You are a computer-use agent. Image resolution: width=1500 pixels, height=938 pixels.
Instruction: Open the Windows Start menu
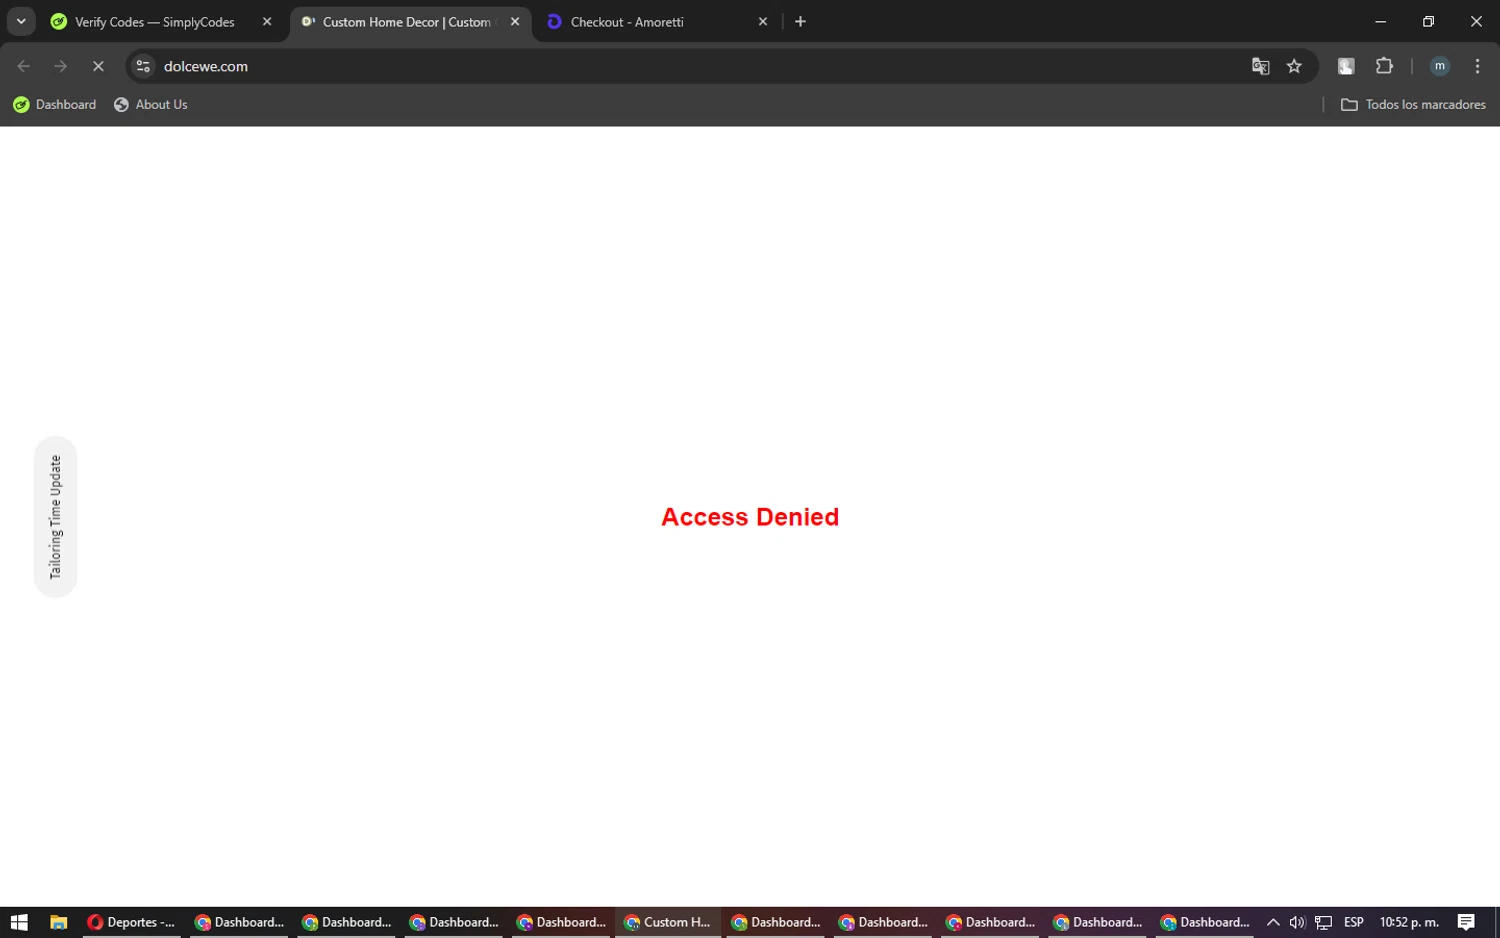(19, 922)
